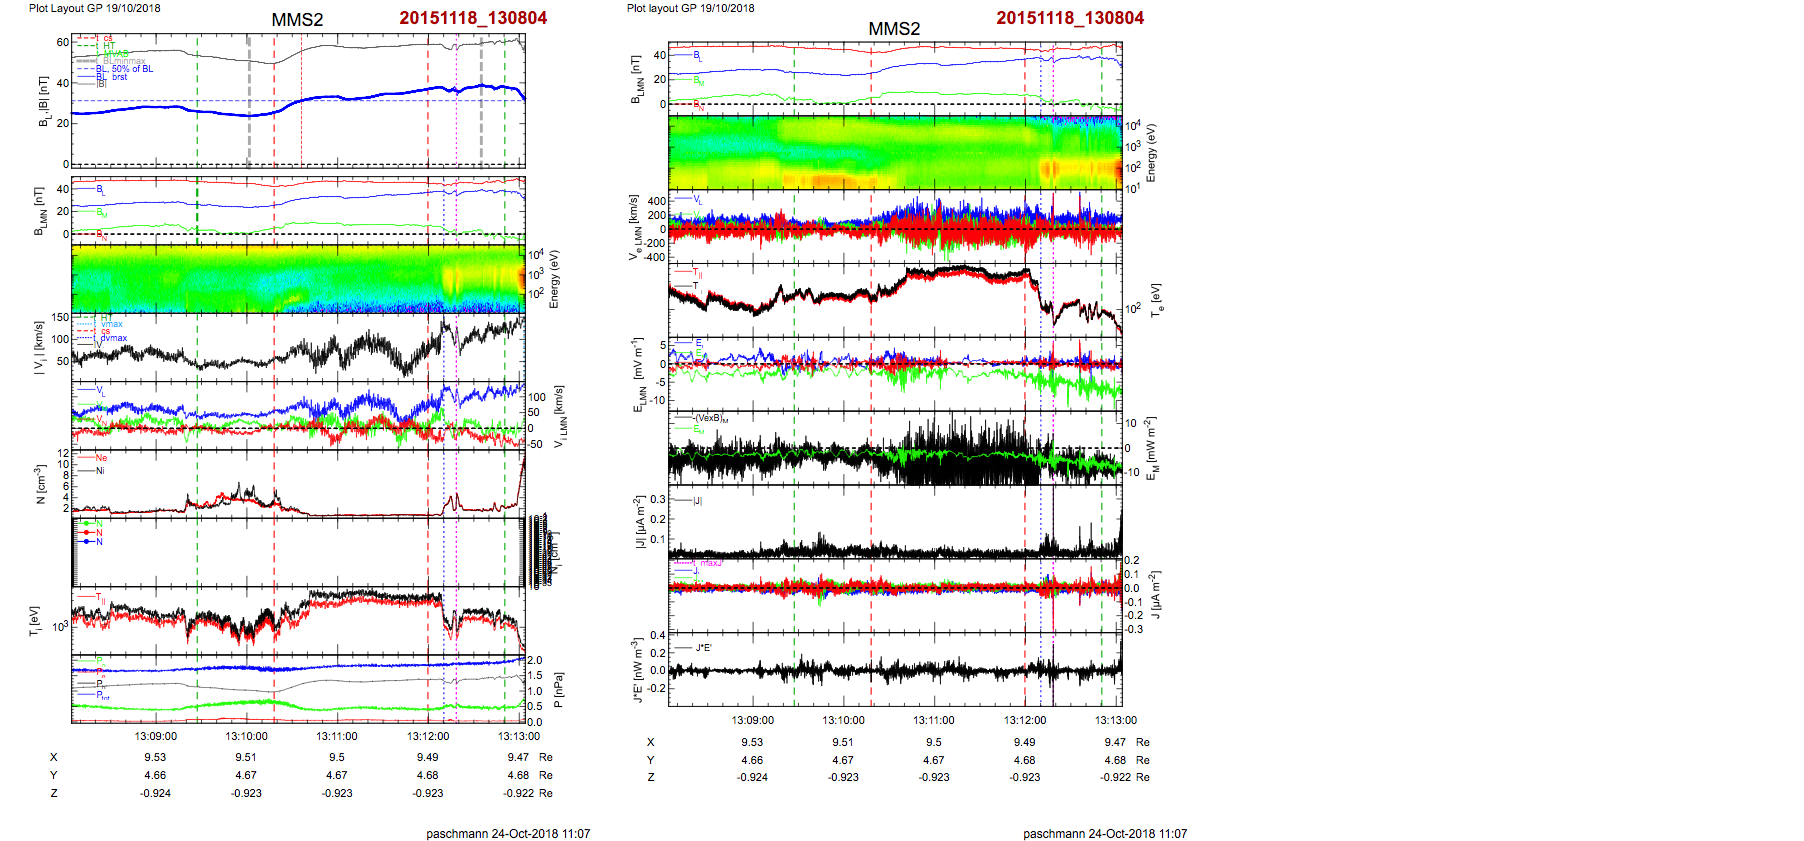
Task: Click the B_LMN [nT] axis label in right plot
Action: (636, 79)
